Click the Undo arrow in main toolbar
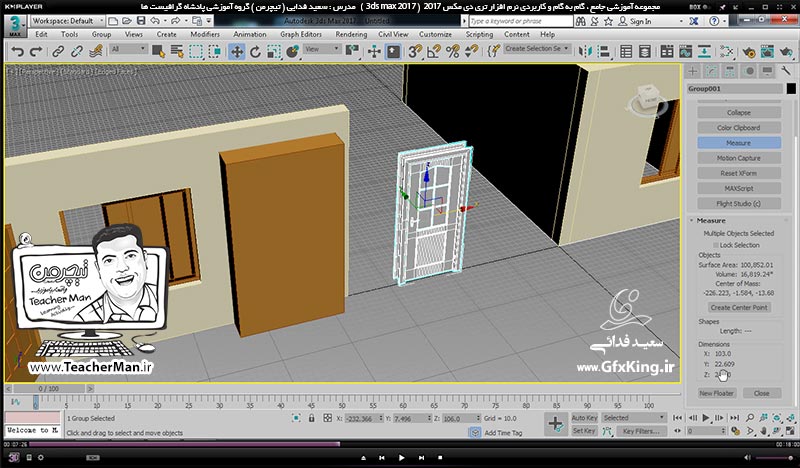Screen dimensions: 800x468 17,52
